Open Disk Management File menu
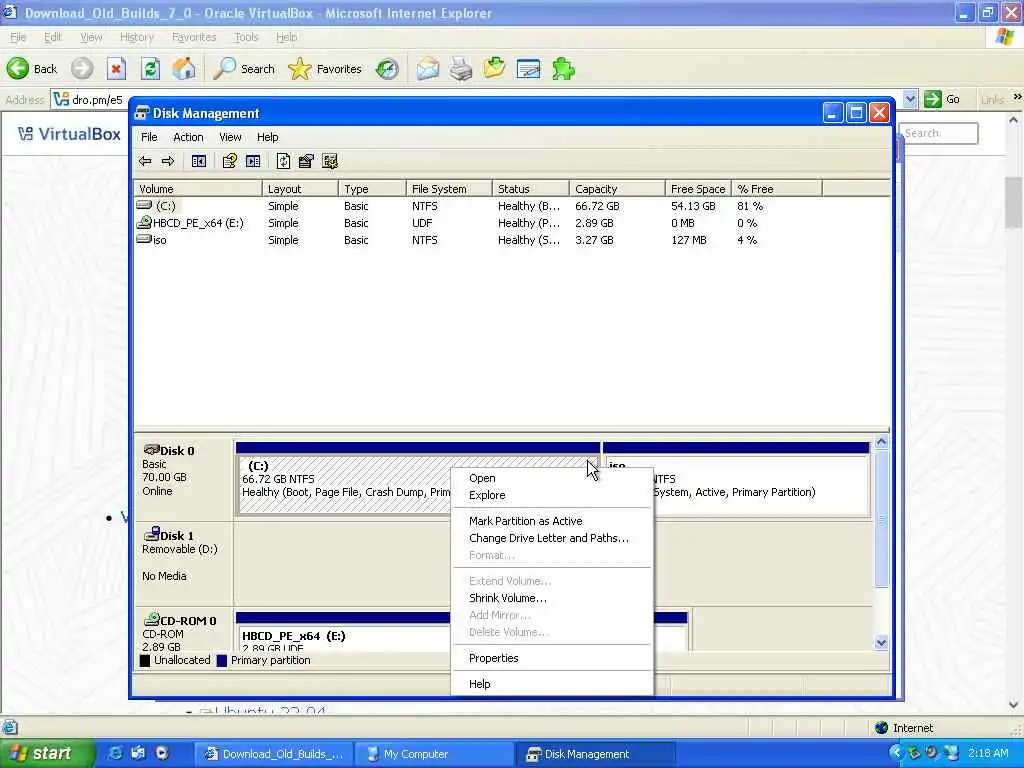The image size is (1024, 768). point(149,137)
